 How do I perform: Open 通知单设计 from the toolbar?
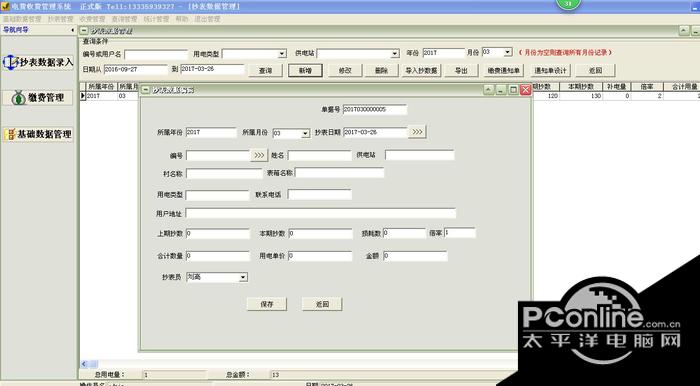pyautogui.click(x=550, y=71)
